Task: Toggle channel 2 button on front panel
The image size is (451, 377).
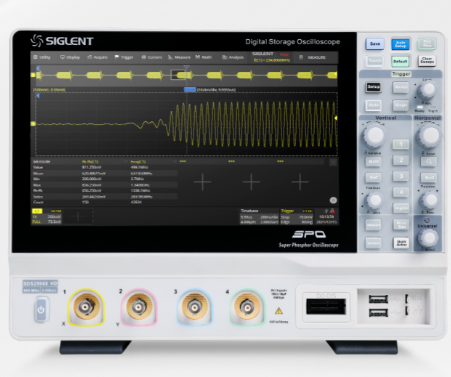Action: 401,160
